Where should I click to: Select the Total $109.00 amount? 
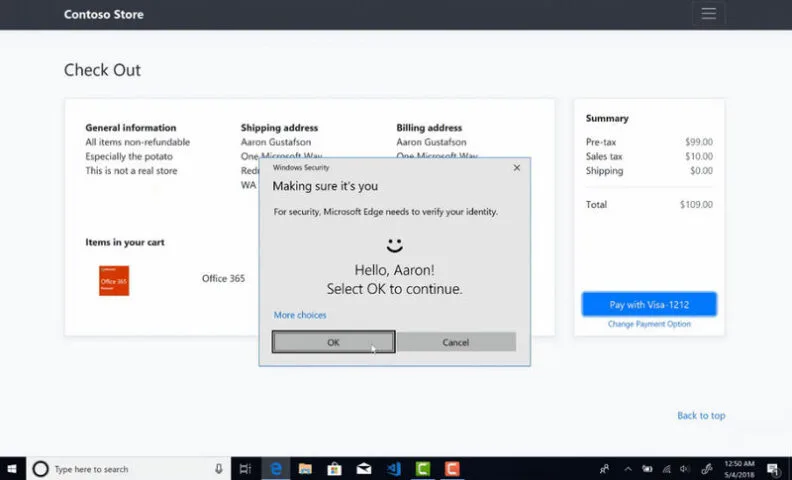(x=696, y=205)
